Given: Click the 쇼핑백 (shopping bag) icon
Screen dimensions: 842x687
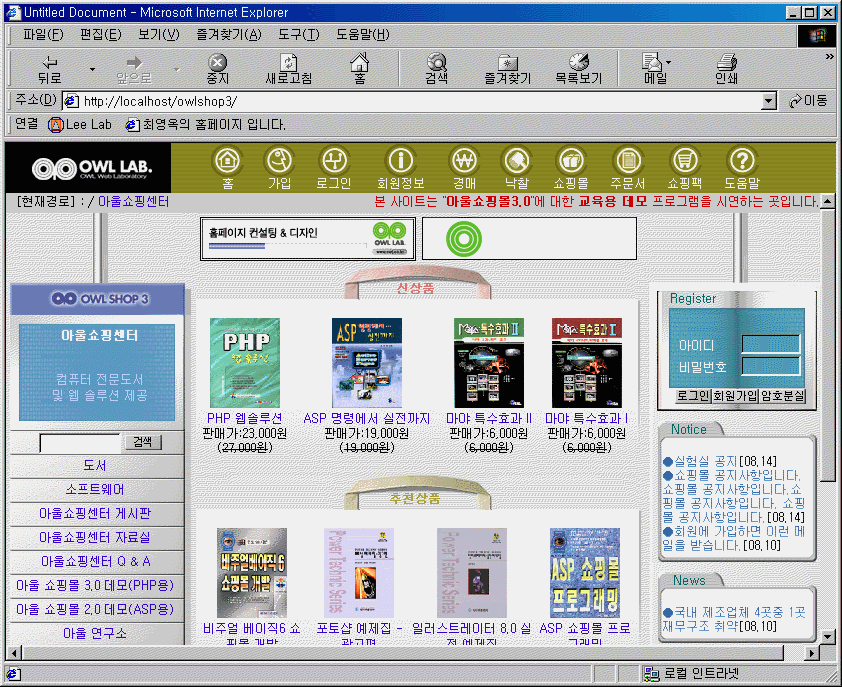Looking at the screenshot, I should coord(685,161).
